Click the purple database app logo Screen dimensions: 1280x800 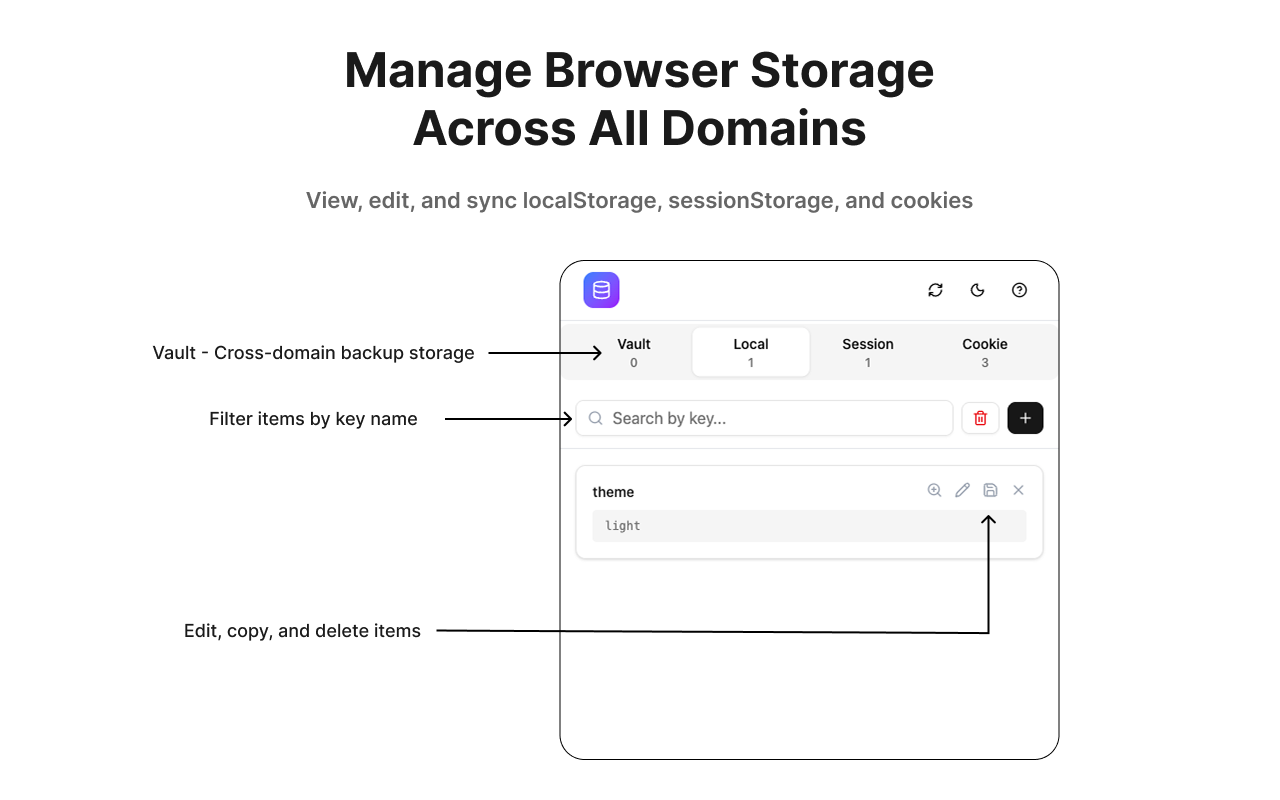[601, 290]
